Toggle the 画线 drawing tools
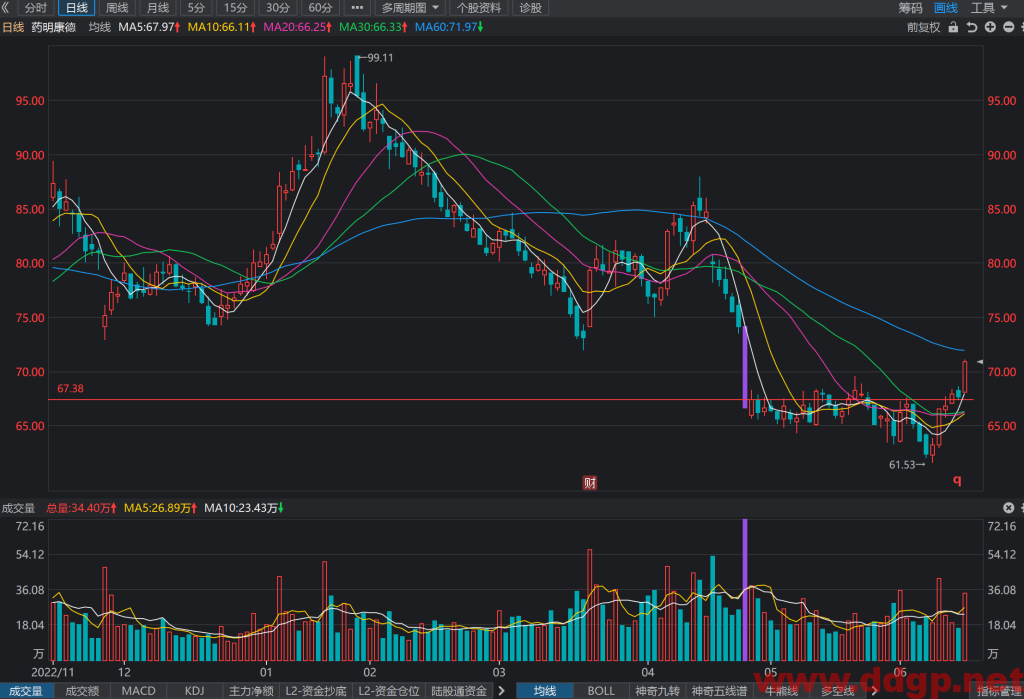This screenshot has height=699, width=1024. pos(946,8)
